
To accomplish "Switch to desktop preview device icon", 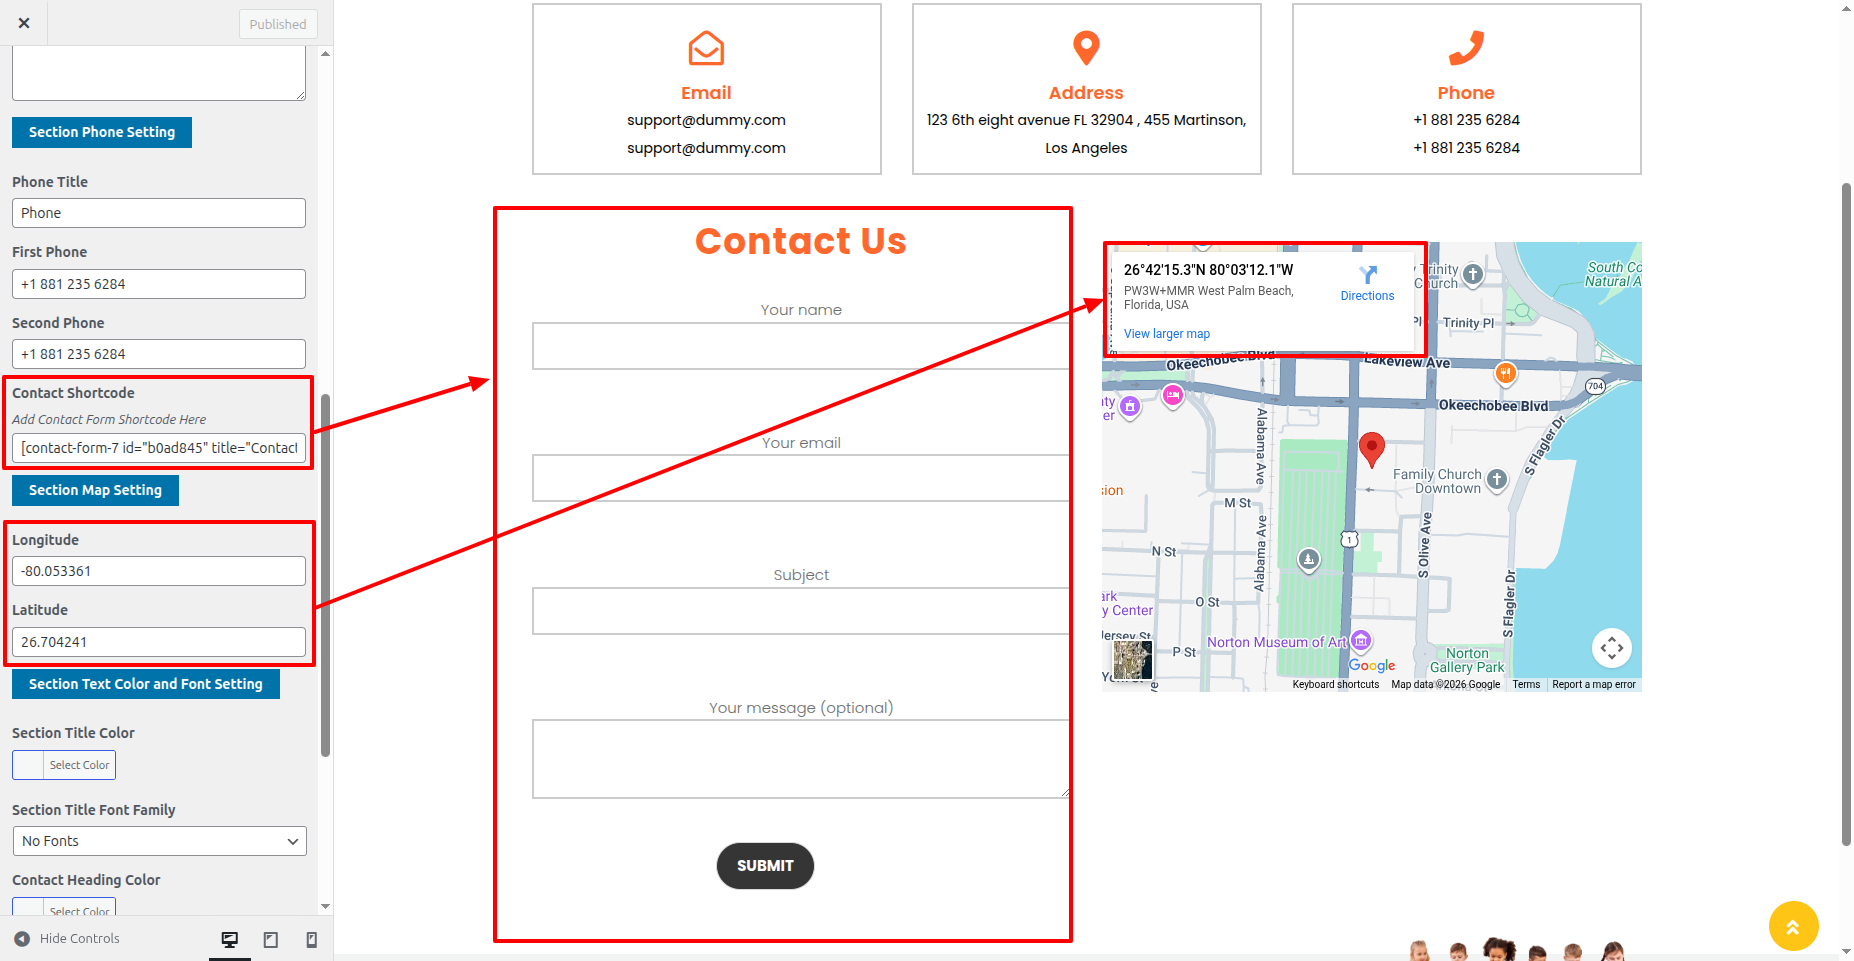I will tap(230, 939).
